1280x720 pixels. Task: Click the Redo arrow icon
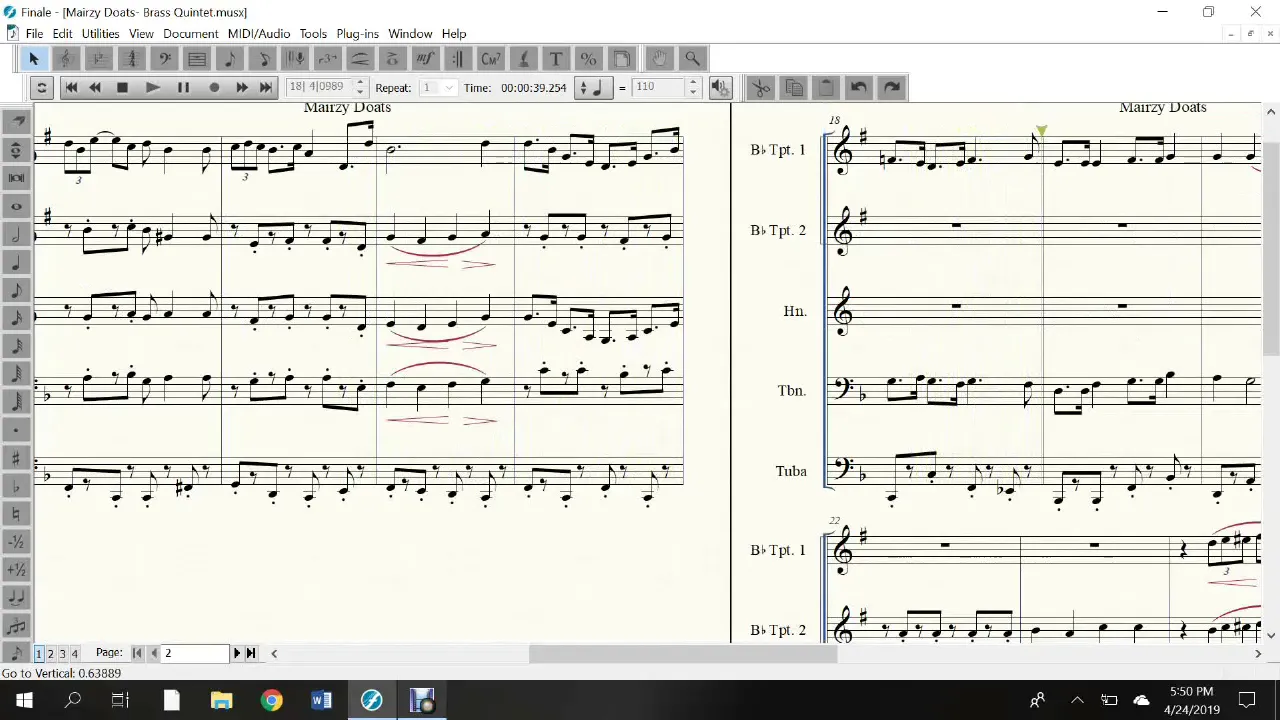[892, 87]
